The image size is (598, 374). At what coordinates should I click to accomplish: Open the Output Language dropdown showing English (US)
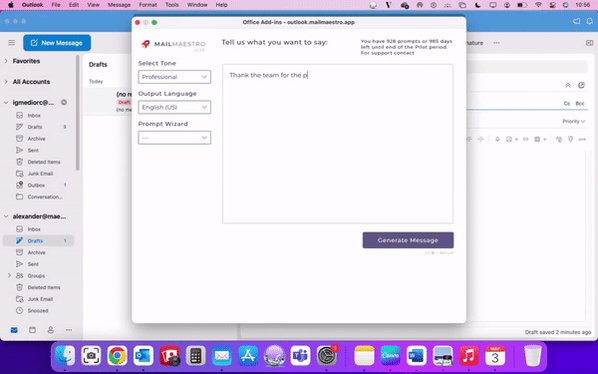point(174,108)
